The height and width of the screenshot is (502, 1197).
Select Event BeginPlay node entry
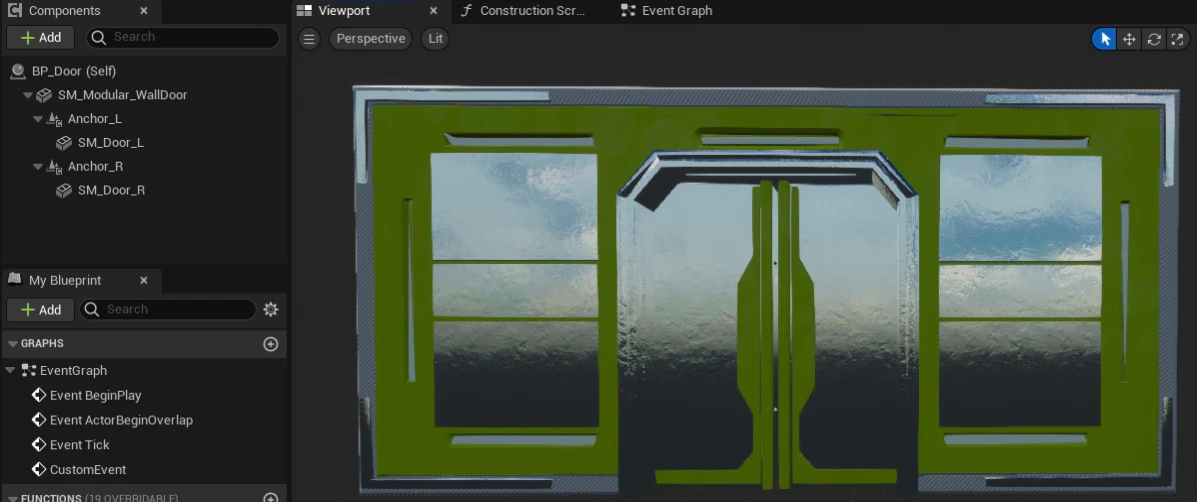coord(95,395)
